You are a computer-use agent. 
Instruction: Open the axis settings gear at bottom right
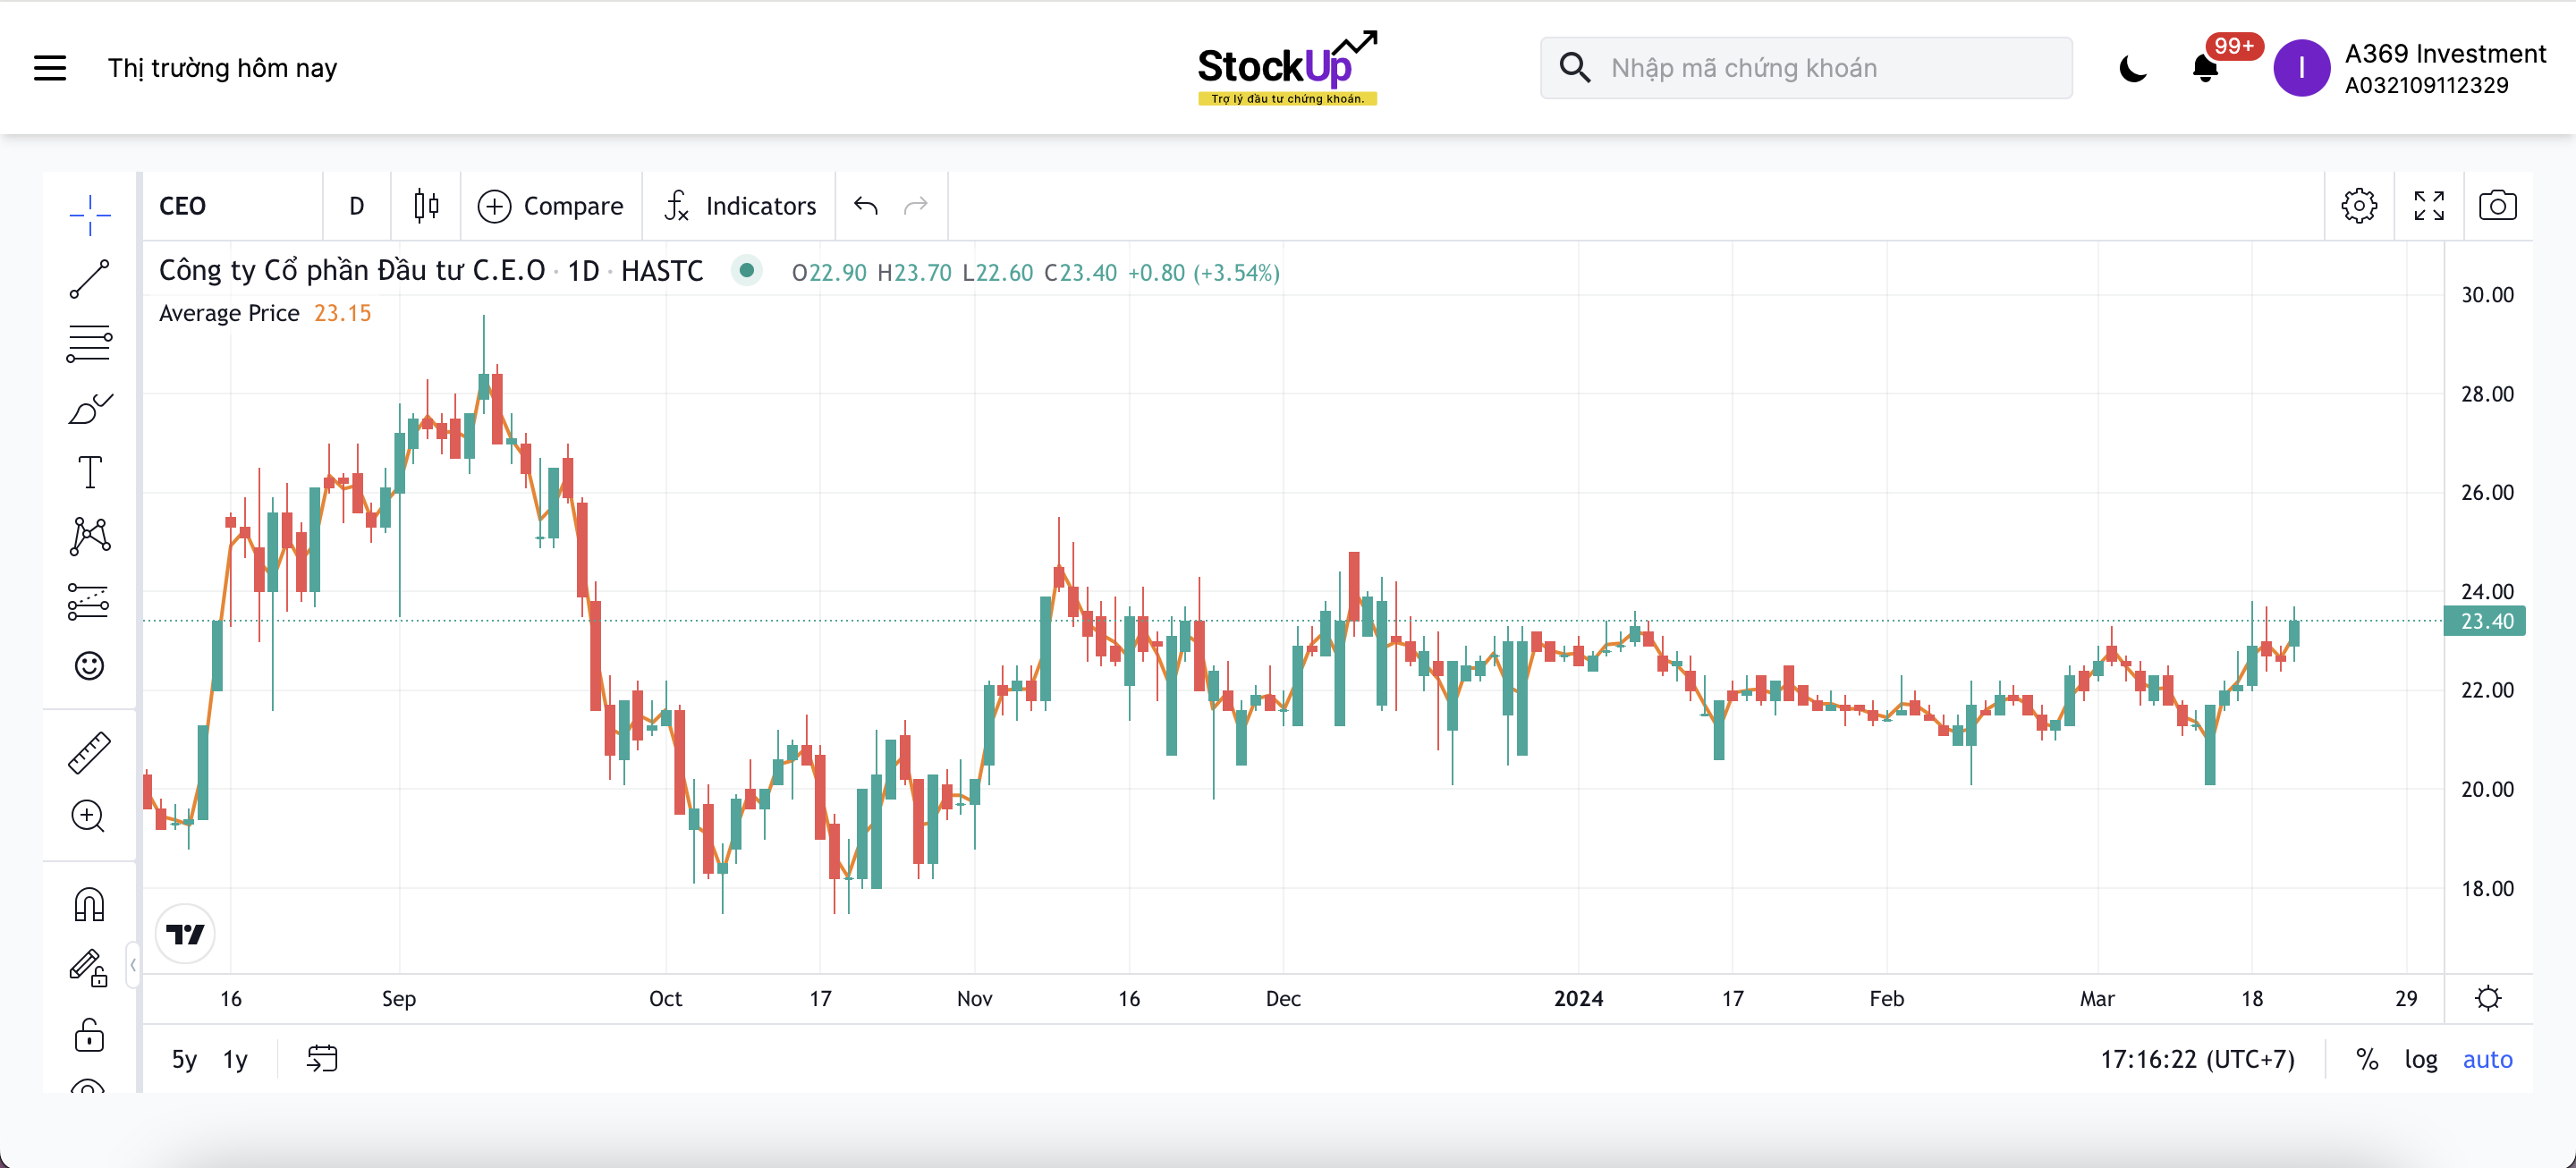pos(2488,998)
